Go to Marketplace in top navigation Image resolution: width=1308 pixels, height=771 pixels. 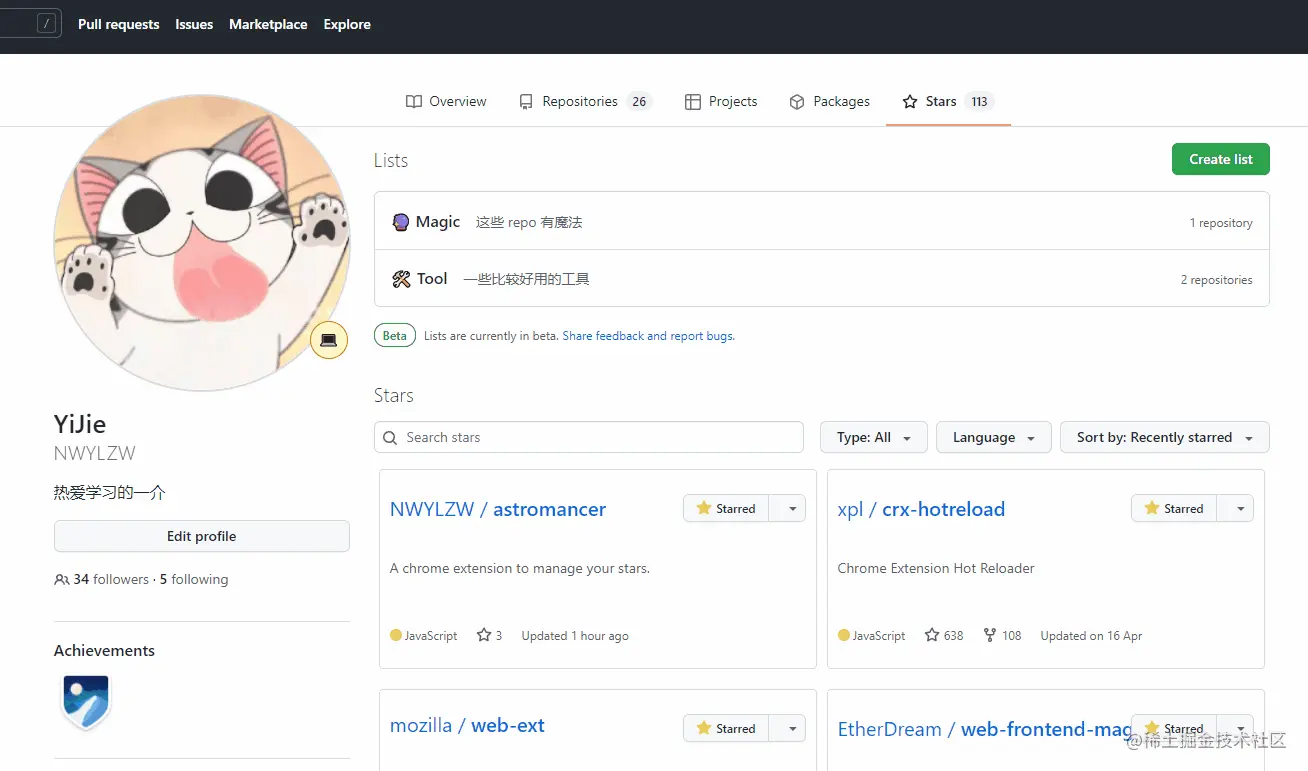pyautogui.click(x=268, y=24)
